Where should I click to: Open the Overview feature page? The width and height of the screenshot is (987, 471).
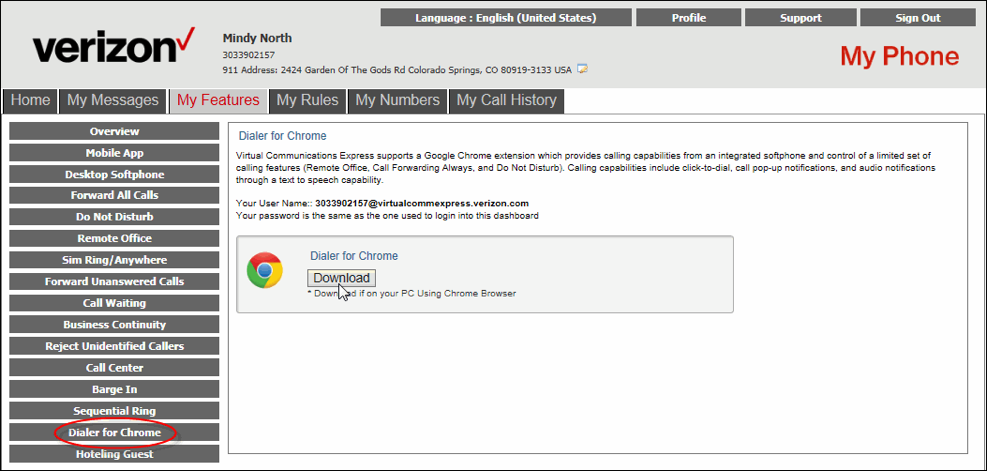click(114, 132)
